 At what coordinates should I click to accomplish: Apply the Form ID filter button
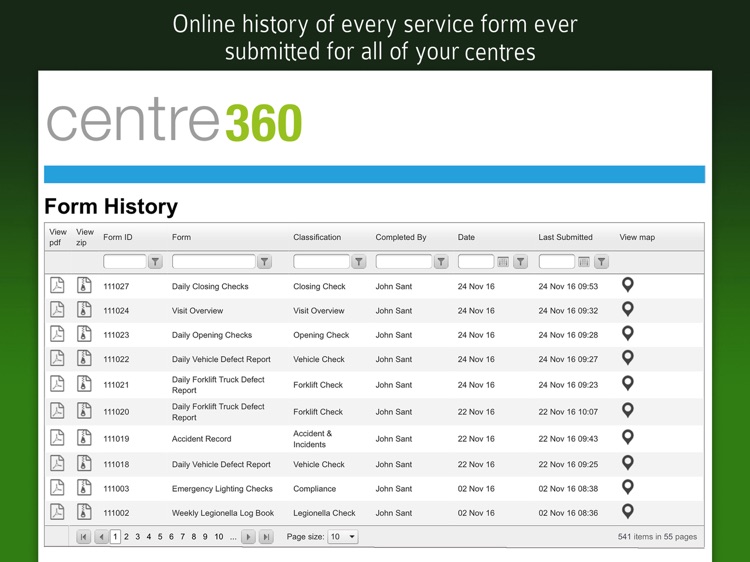tap(155, 262)
